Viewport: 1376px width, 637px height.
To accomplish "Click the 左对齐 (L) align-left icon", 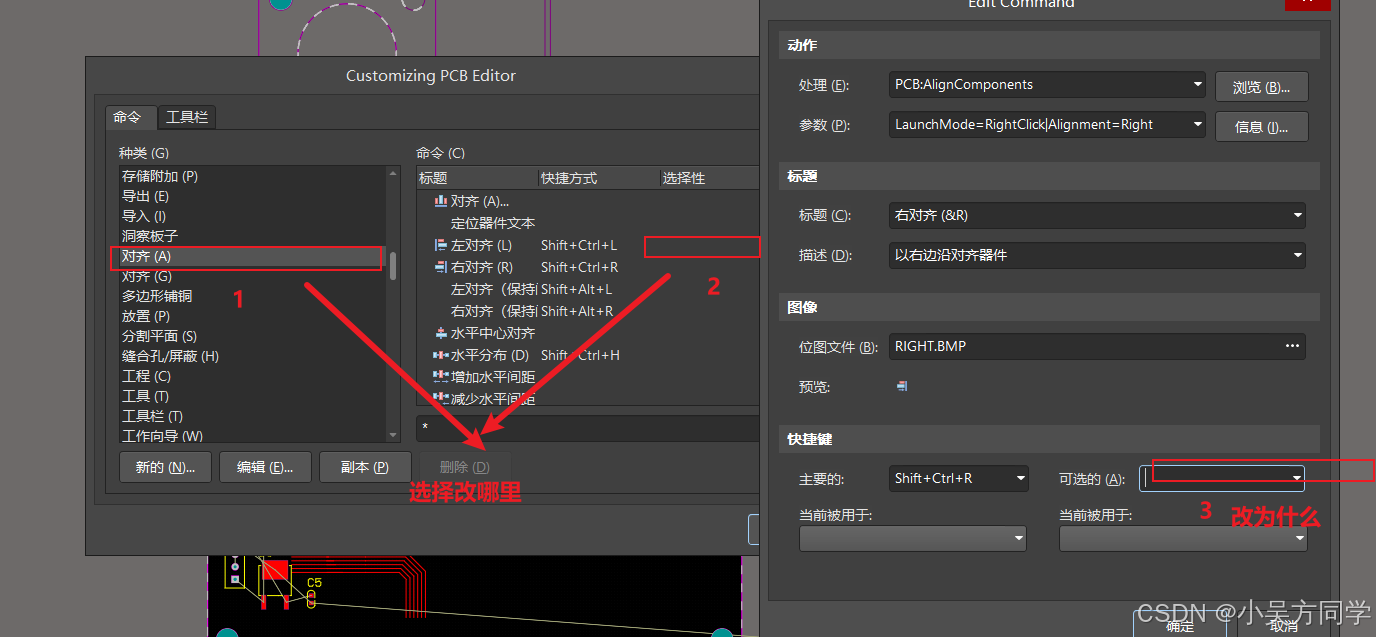I will 440,245.
